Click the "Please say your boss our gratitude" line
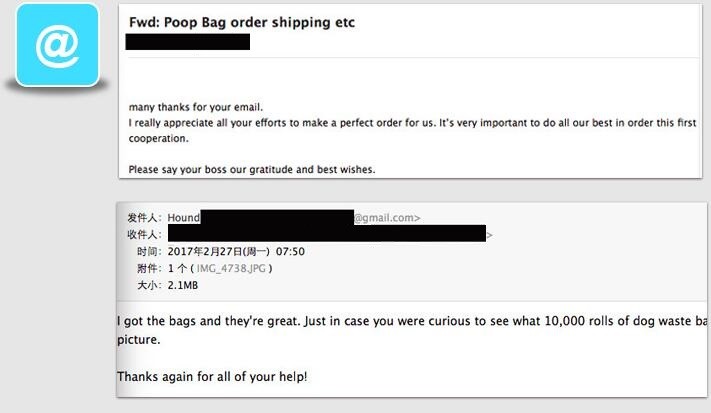This screenshot has height=413, width=711. coord(252,169)
